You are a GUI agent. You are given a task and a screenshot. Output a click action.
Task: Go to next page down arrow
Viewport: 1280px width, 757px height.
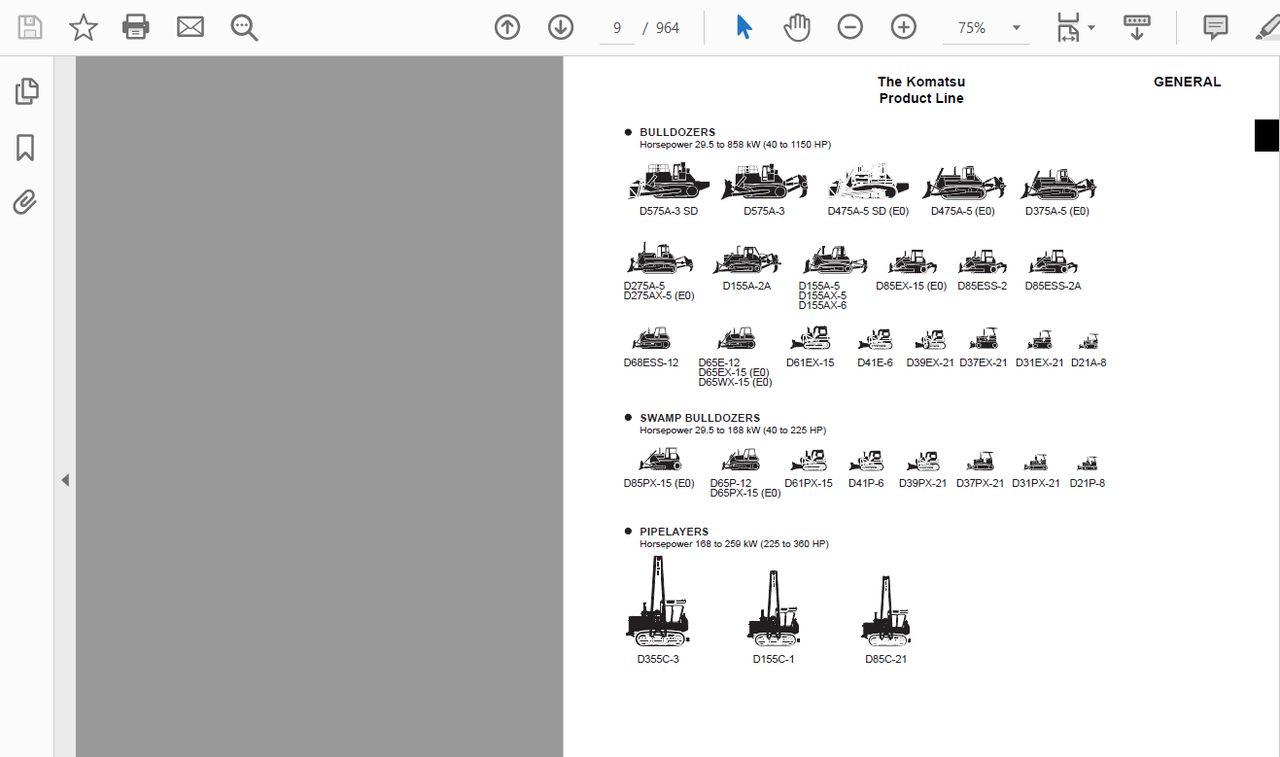pos(561,28)
